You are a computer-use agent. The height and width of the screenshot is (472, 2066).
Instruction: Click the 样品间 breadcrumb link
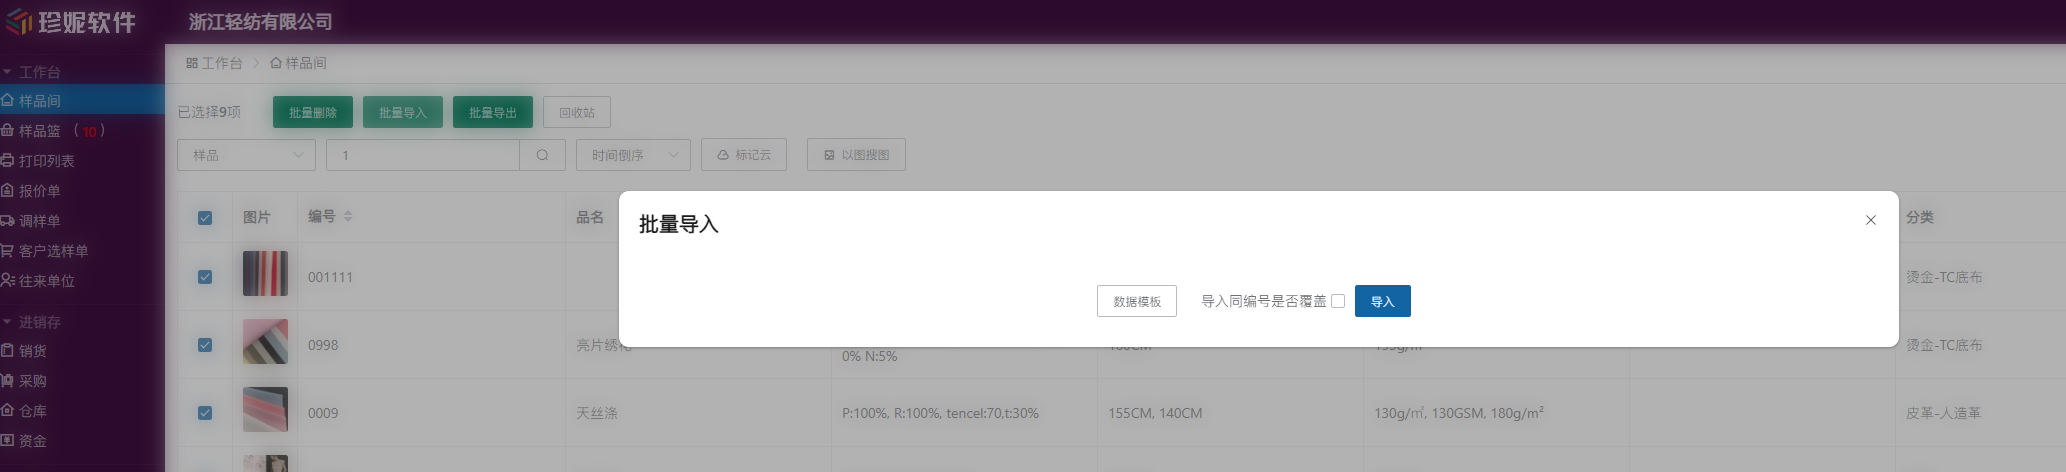(298, 63)
